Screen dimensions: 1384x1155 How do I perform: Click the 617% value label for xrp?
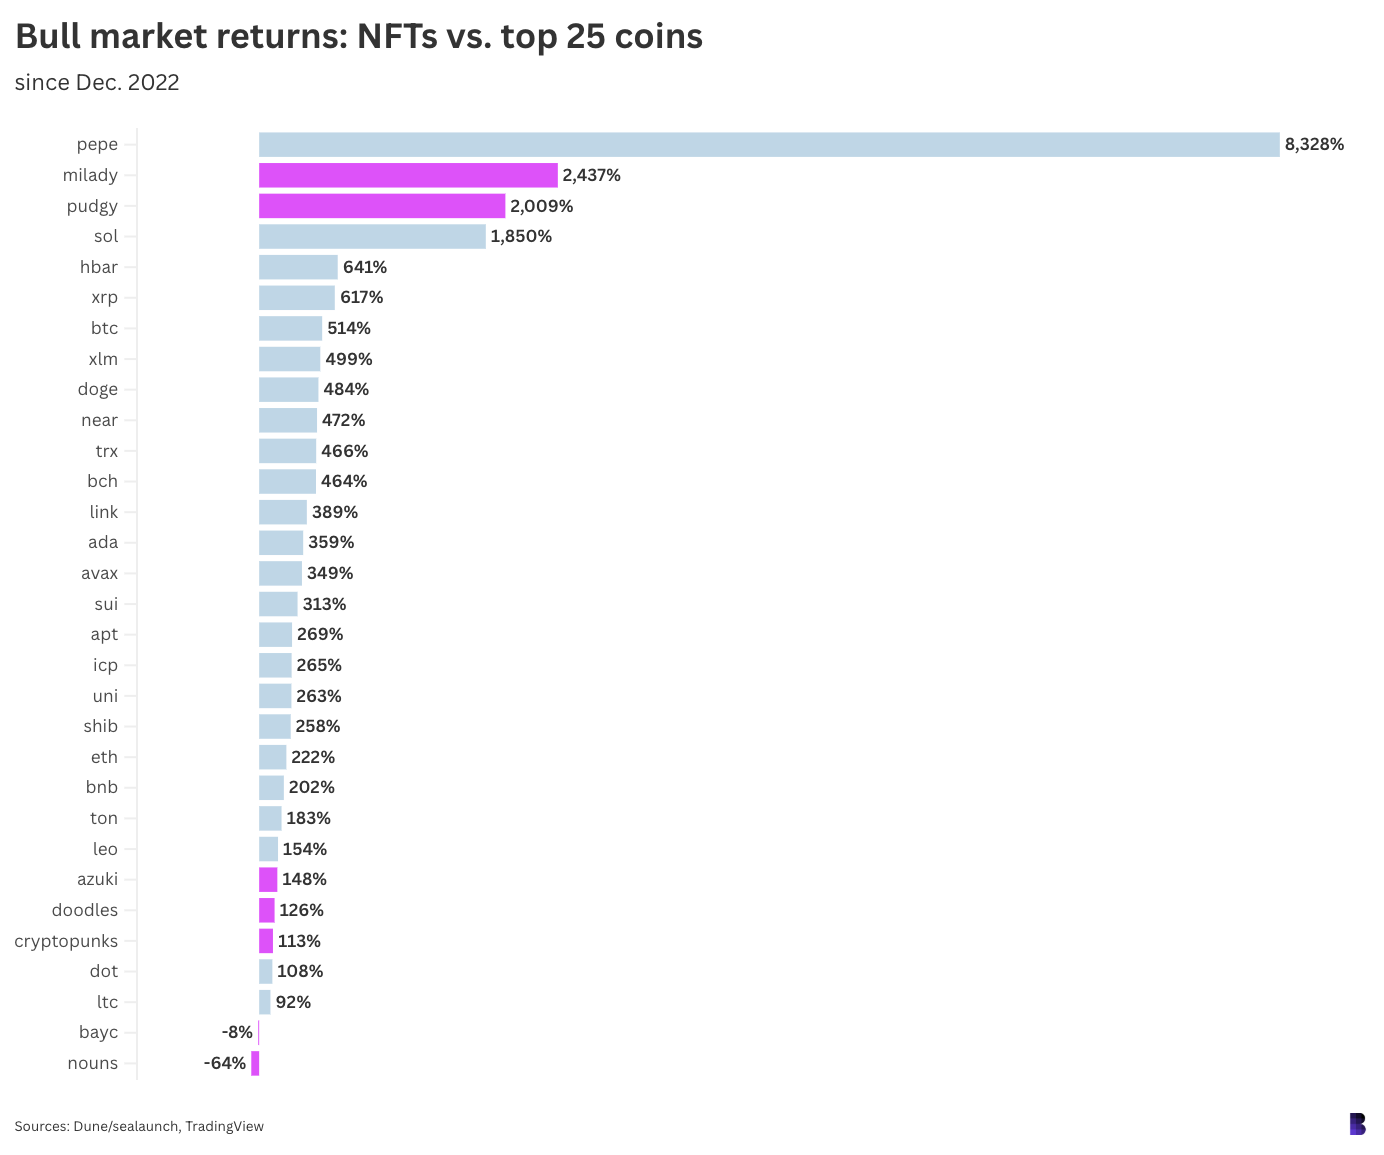click(x=361, y=298)
